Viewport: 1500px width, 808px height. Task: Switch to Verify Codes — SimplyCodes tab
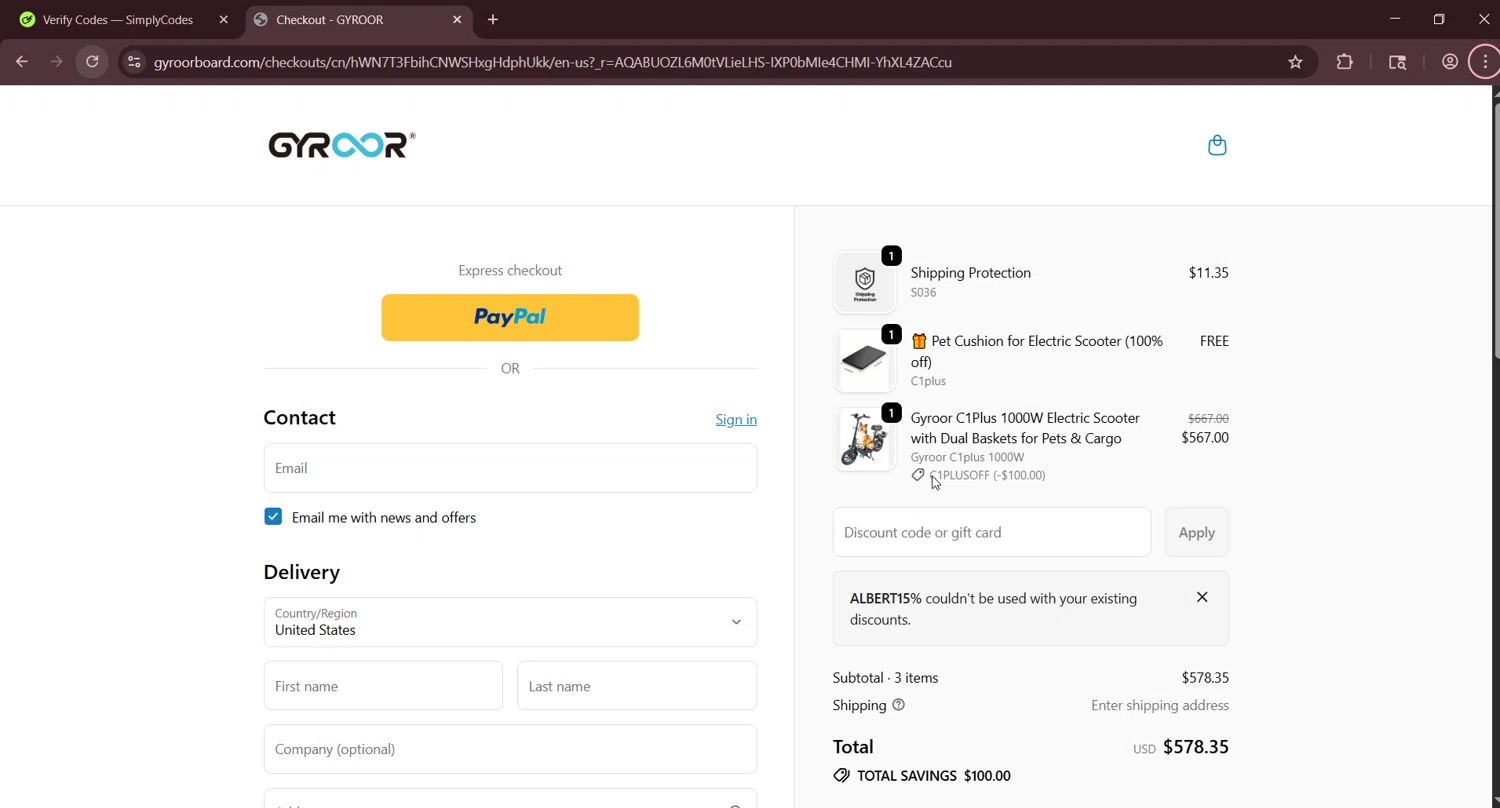point(120,19)
